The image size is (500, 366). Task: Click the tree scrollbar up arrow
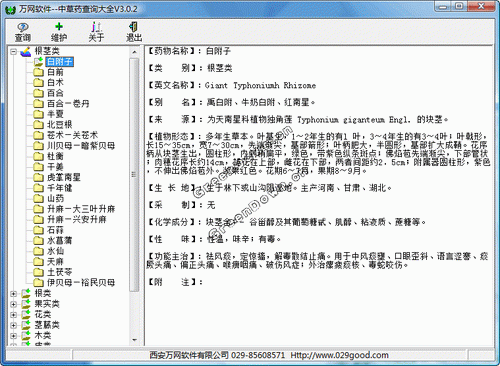[x=134, y=52]
